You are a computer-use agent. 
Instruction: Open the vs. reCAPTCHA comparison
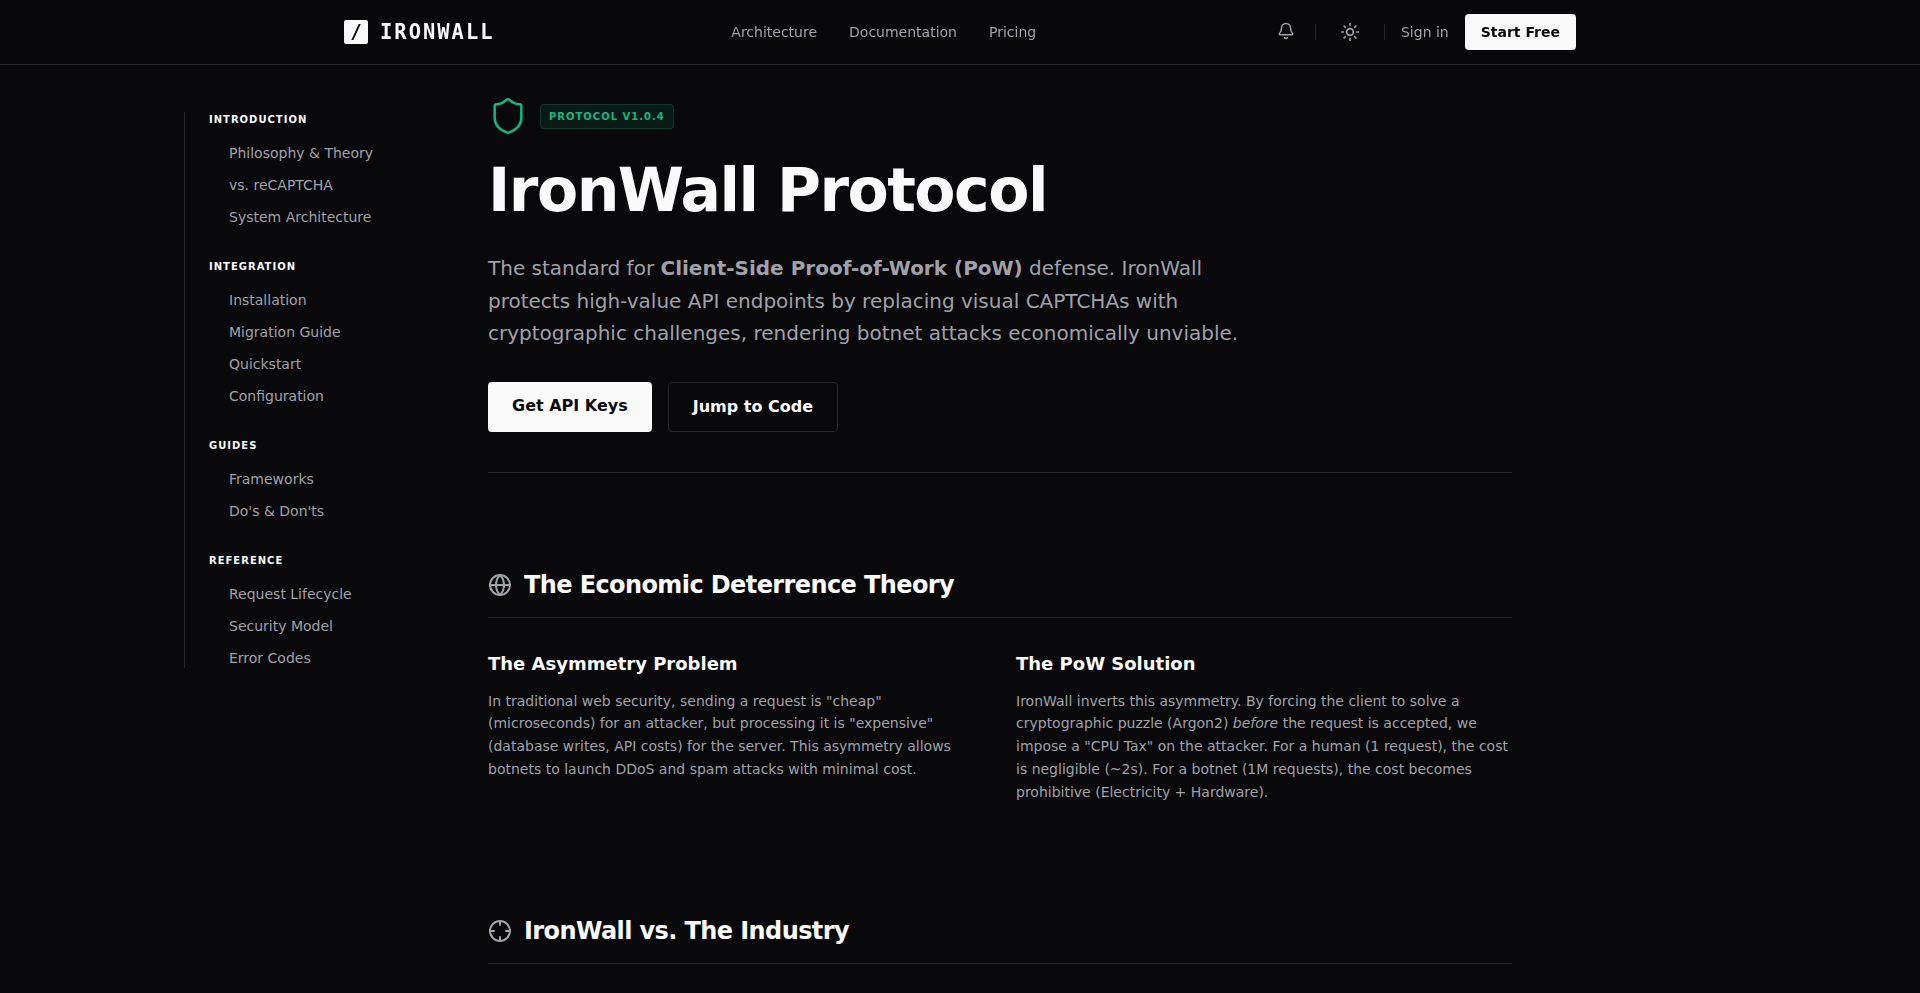coord(281,184)
